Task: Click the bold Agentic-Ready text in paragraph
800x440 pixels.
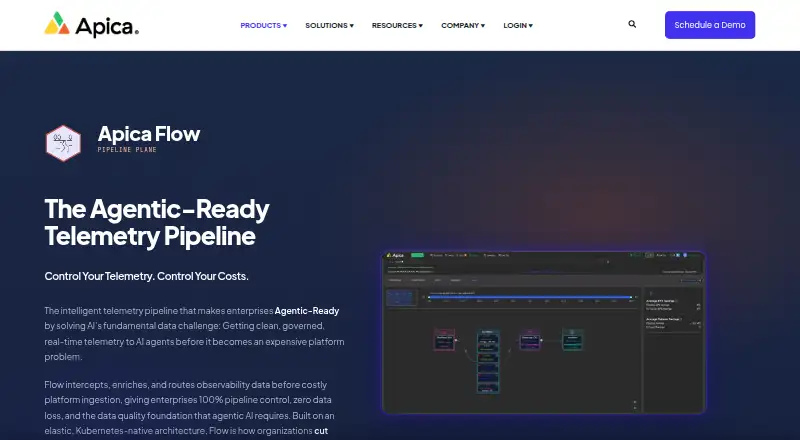Action: point(307,310)
